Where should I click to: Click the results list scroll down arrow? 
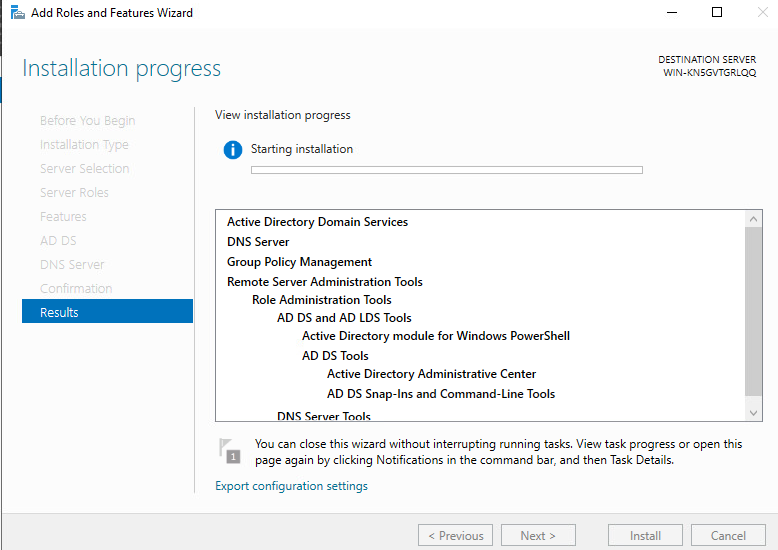pos(753,413)
